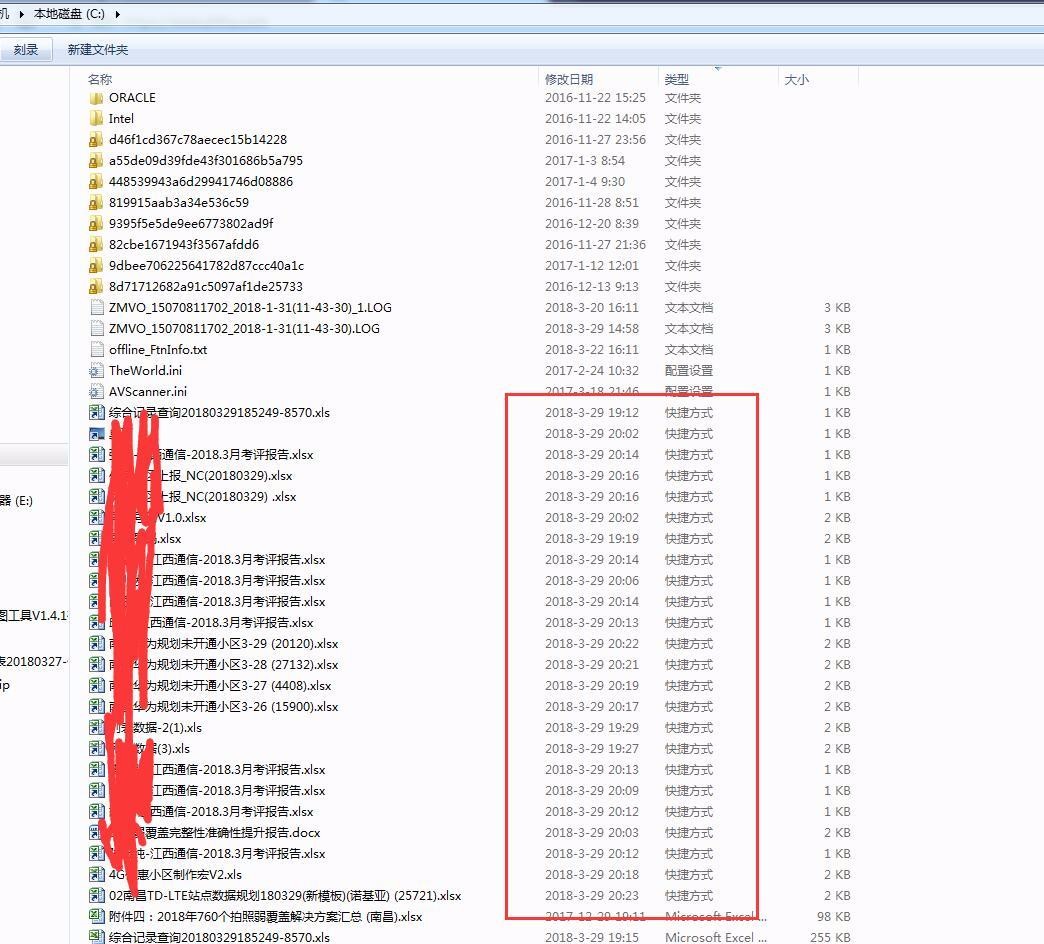Screen dimensions: 1044x944
Task: Click Excel icon of 02南昌TD-LTE站点数据规划180329 file
Action: [x=97, y=895]
